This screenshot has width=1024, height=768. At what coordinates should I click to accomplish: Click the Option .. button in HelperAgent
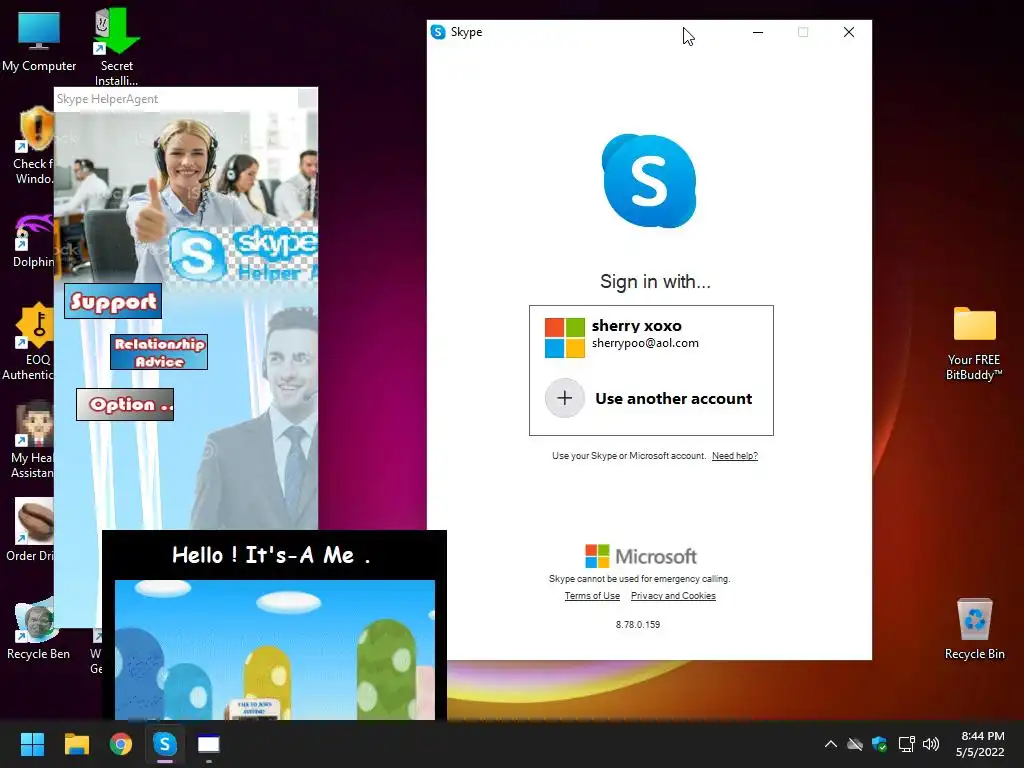tap(125, 404)
